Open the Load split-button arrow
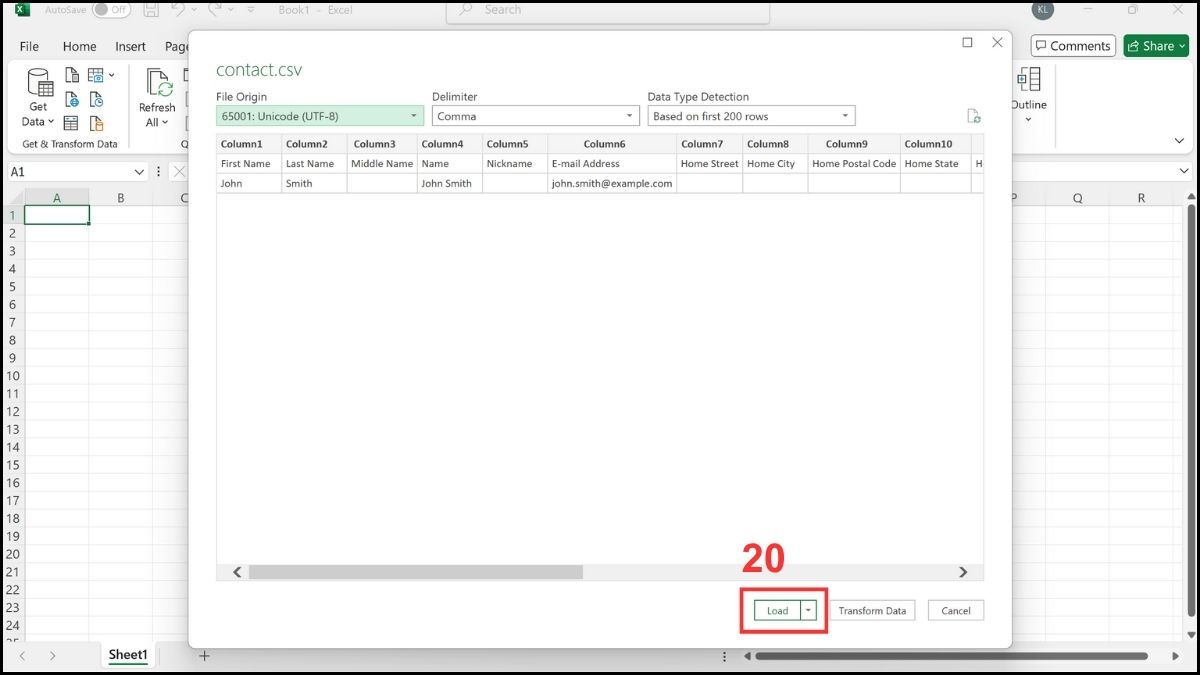This screenshot has width=1200, height=675. 808,610
